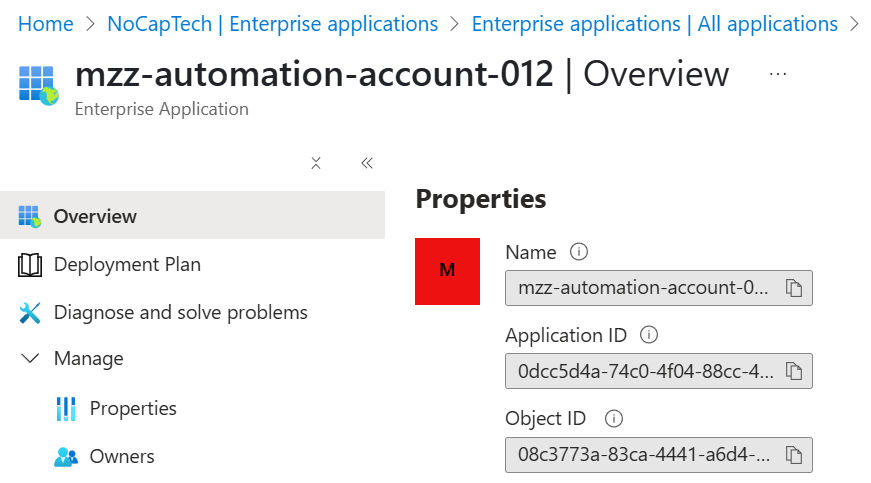Click the Manage section label
Screen dimensions: 871x483
pos(88,359)
